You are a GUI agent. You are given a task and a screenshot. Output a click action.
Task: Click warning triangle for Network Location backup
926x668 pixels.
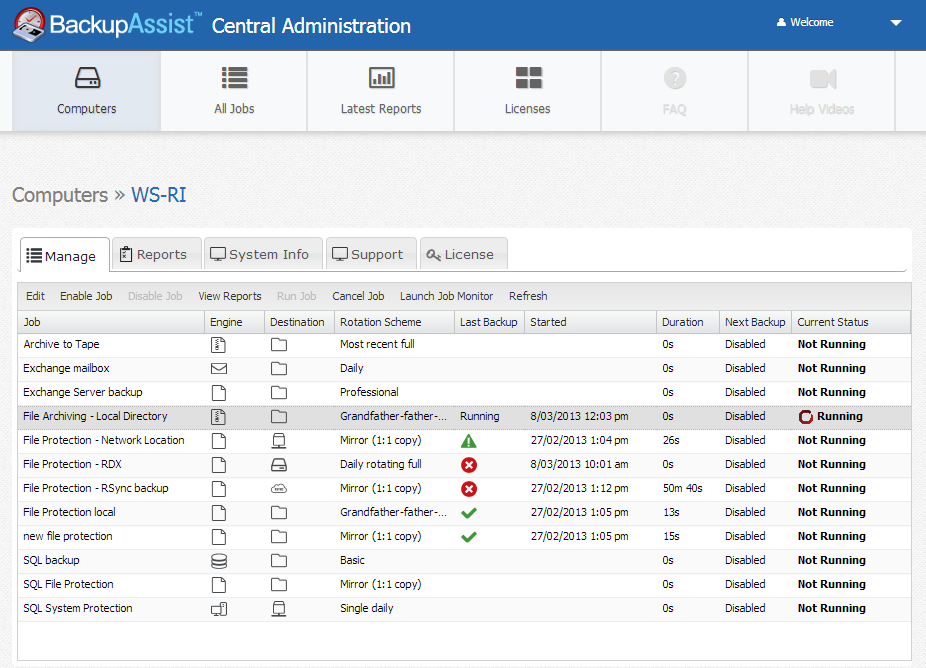pyautogui.click(x=468, y=441)
